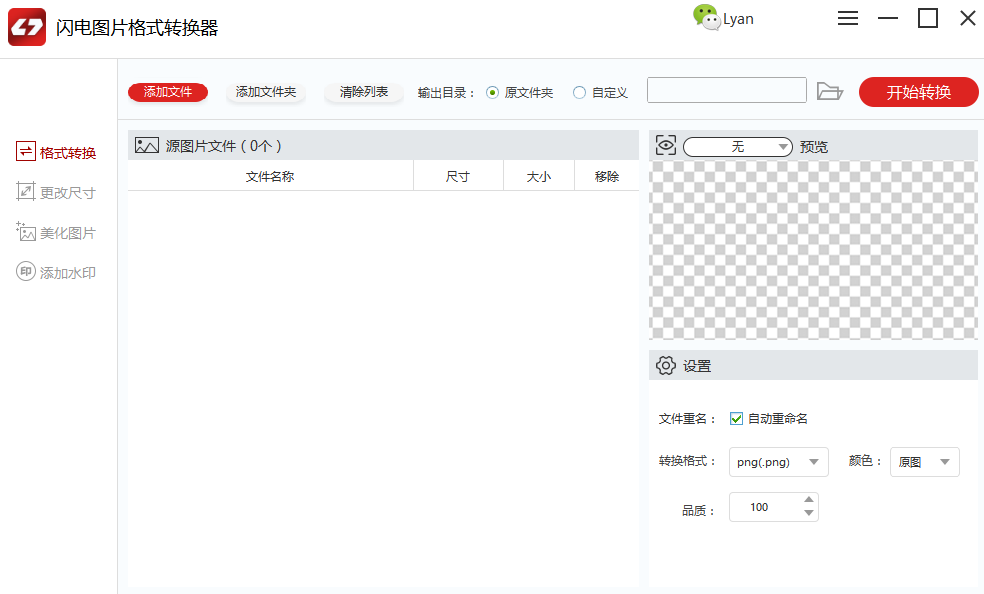
Task: Click the 添加文件 button
Action: [x=168, y=92]
